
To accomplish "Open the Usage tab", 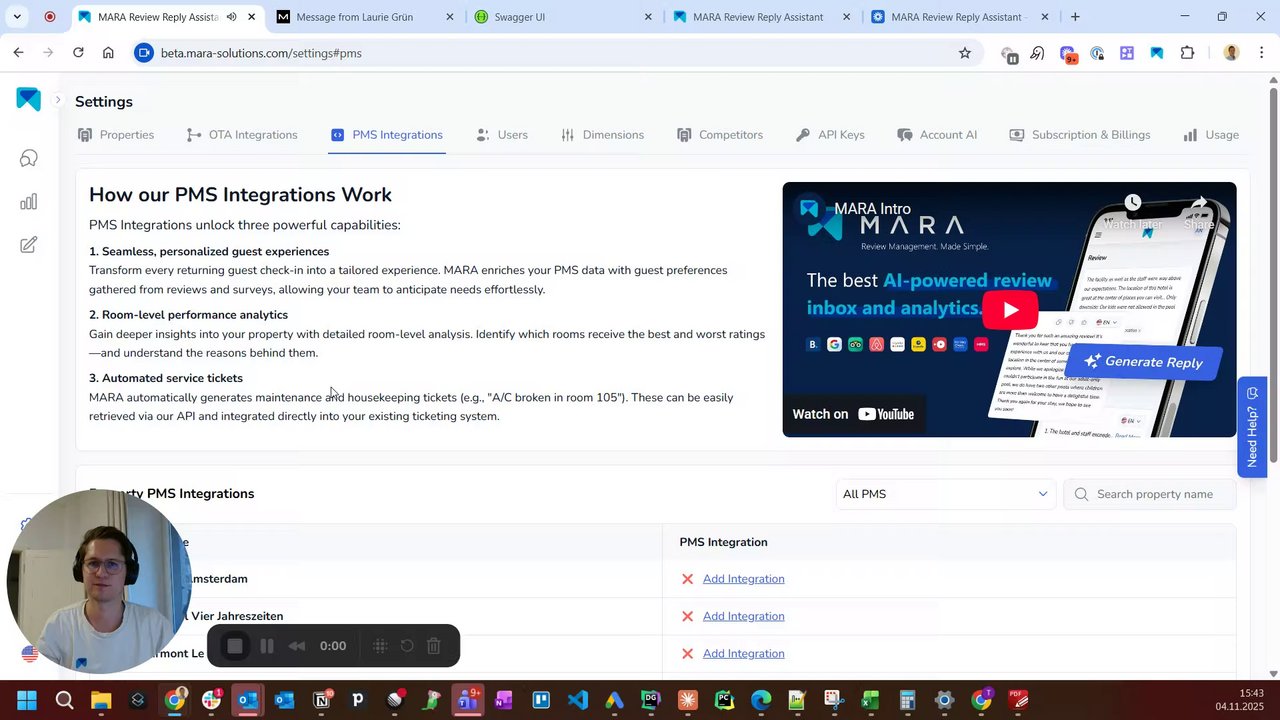I will pos(1211,135).
